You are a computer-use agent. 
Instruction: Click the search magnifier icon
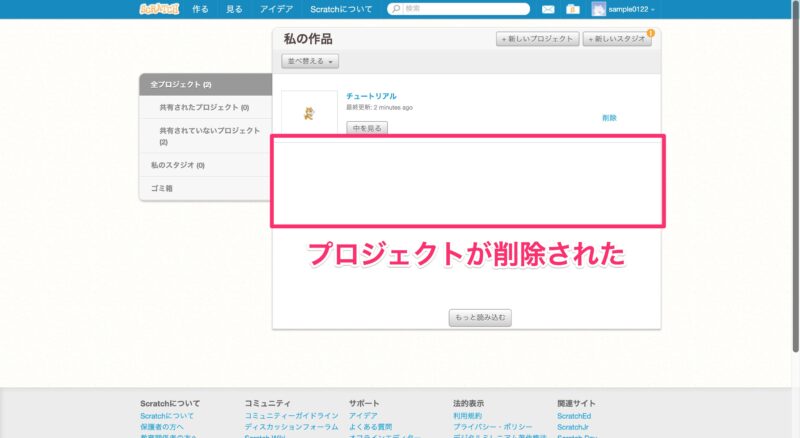tap(396, 9)
